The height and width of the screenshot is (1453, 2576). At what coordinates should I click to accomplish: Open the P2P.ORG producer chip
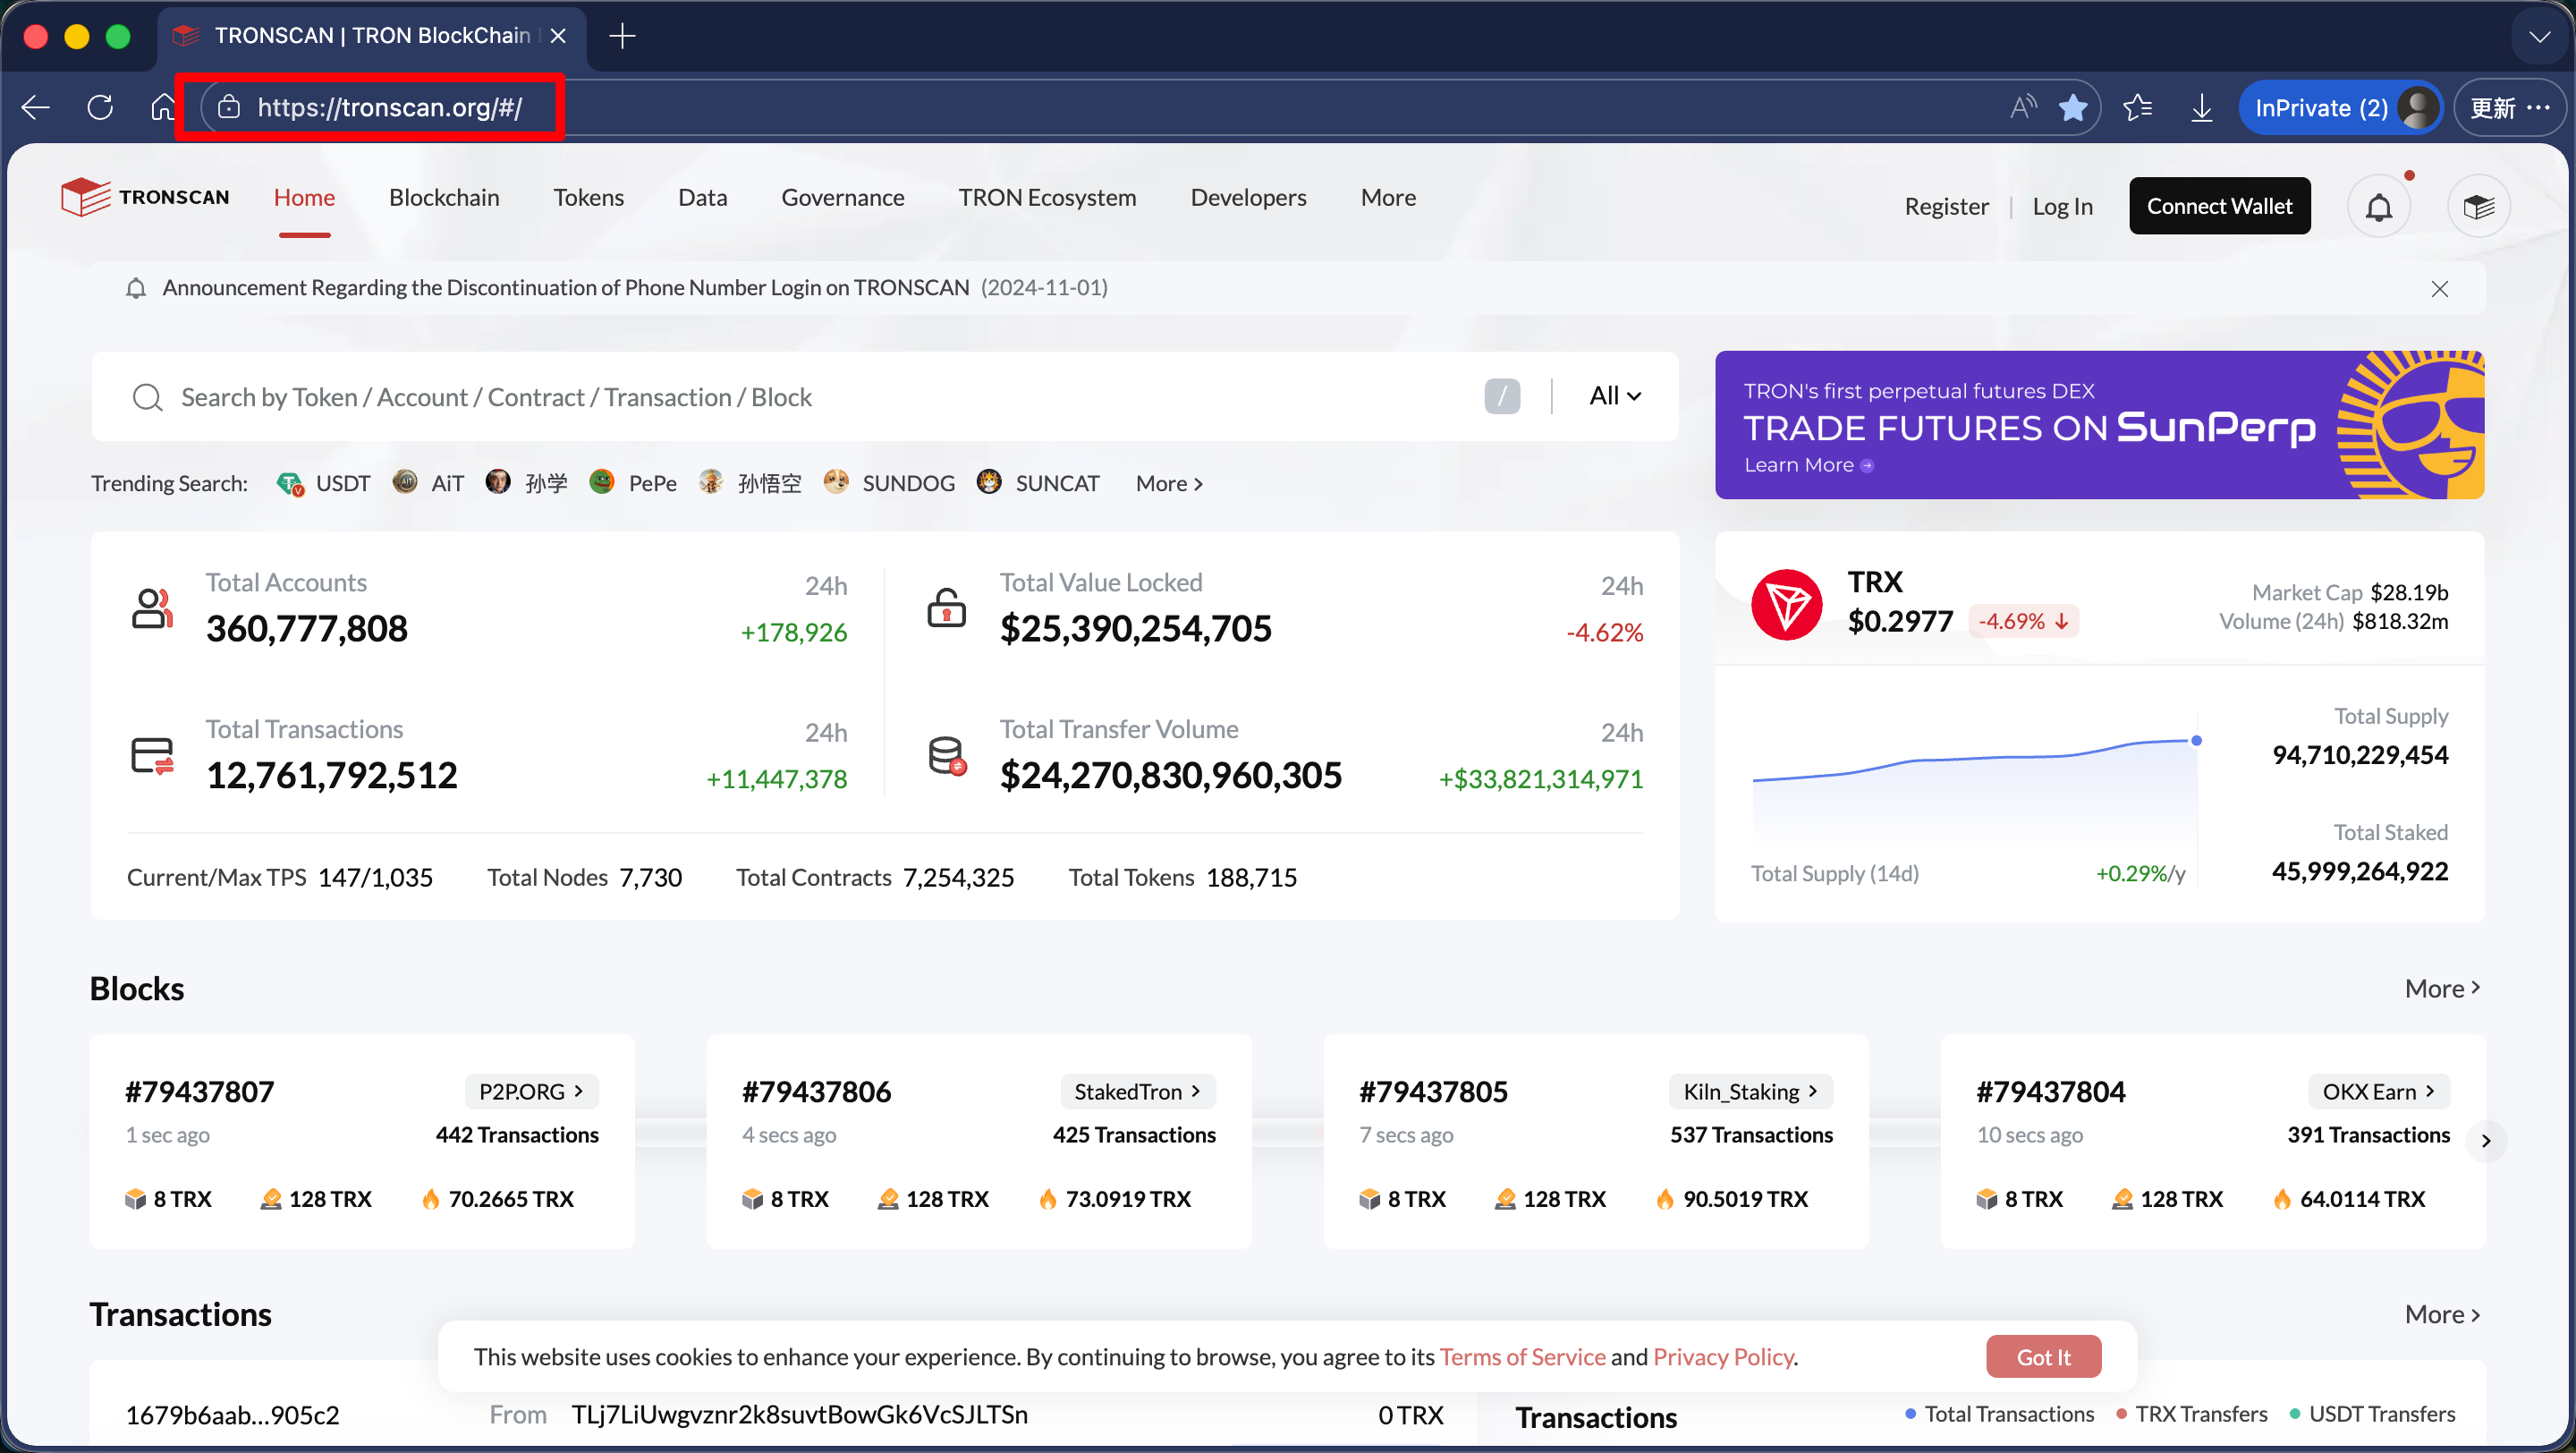click(531, 1092)
